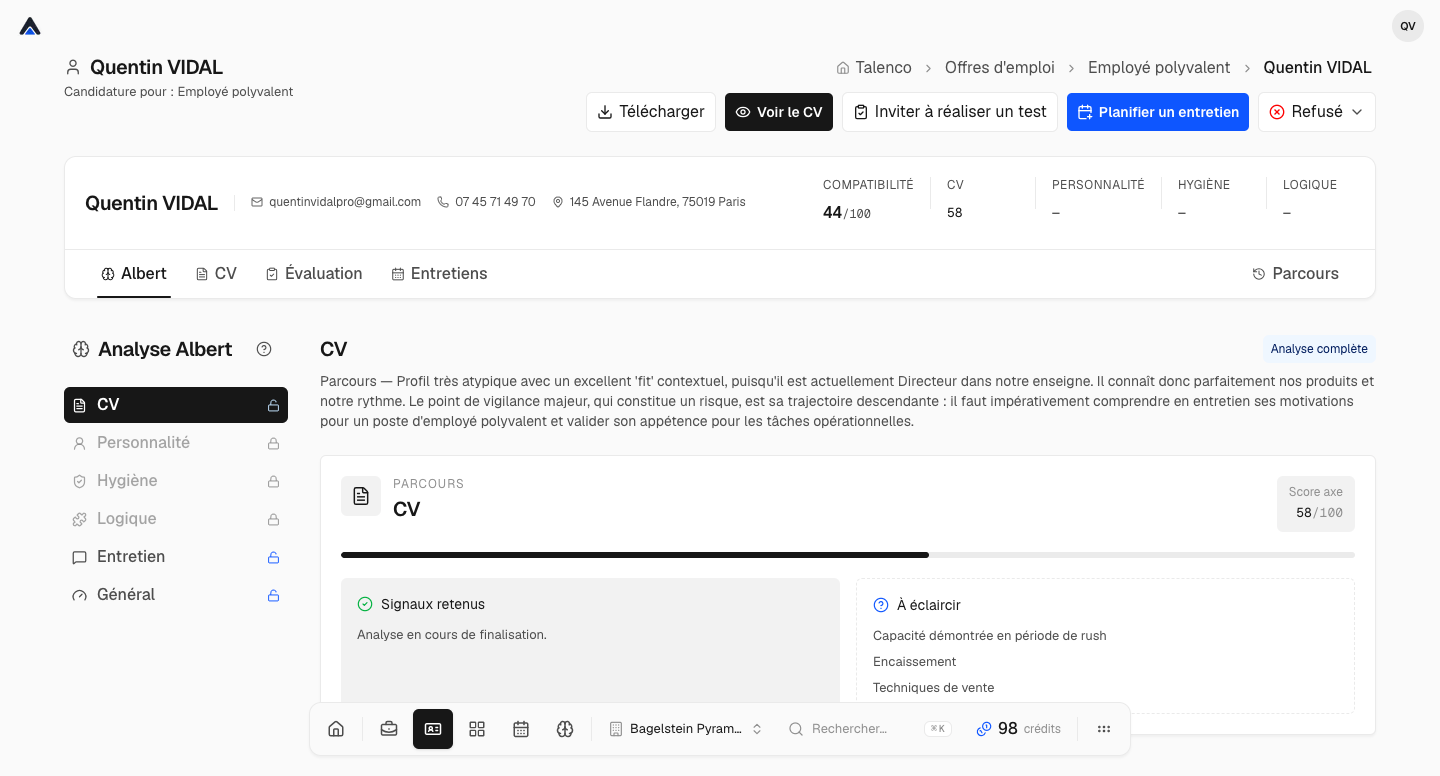Select Personnalité in the analysis sidebar
The height and width of the screenshot is (776, 1440).
tap(176, 443)
